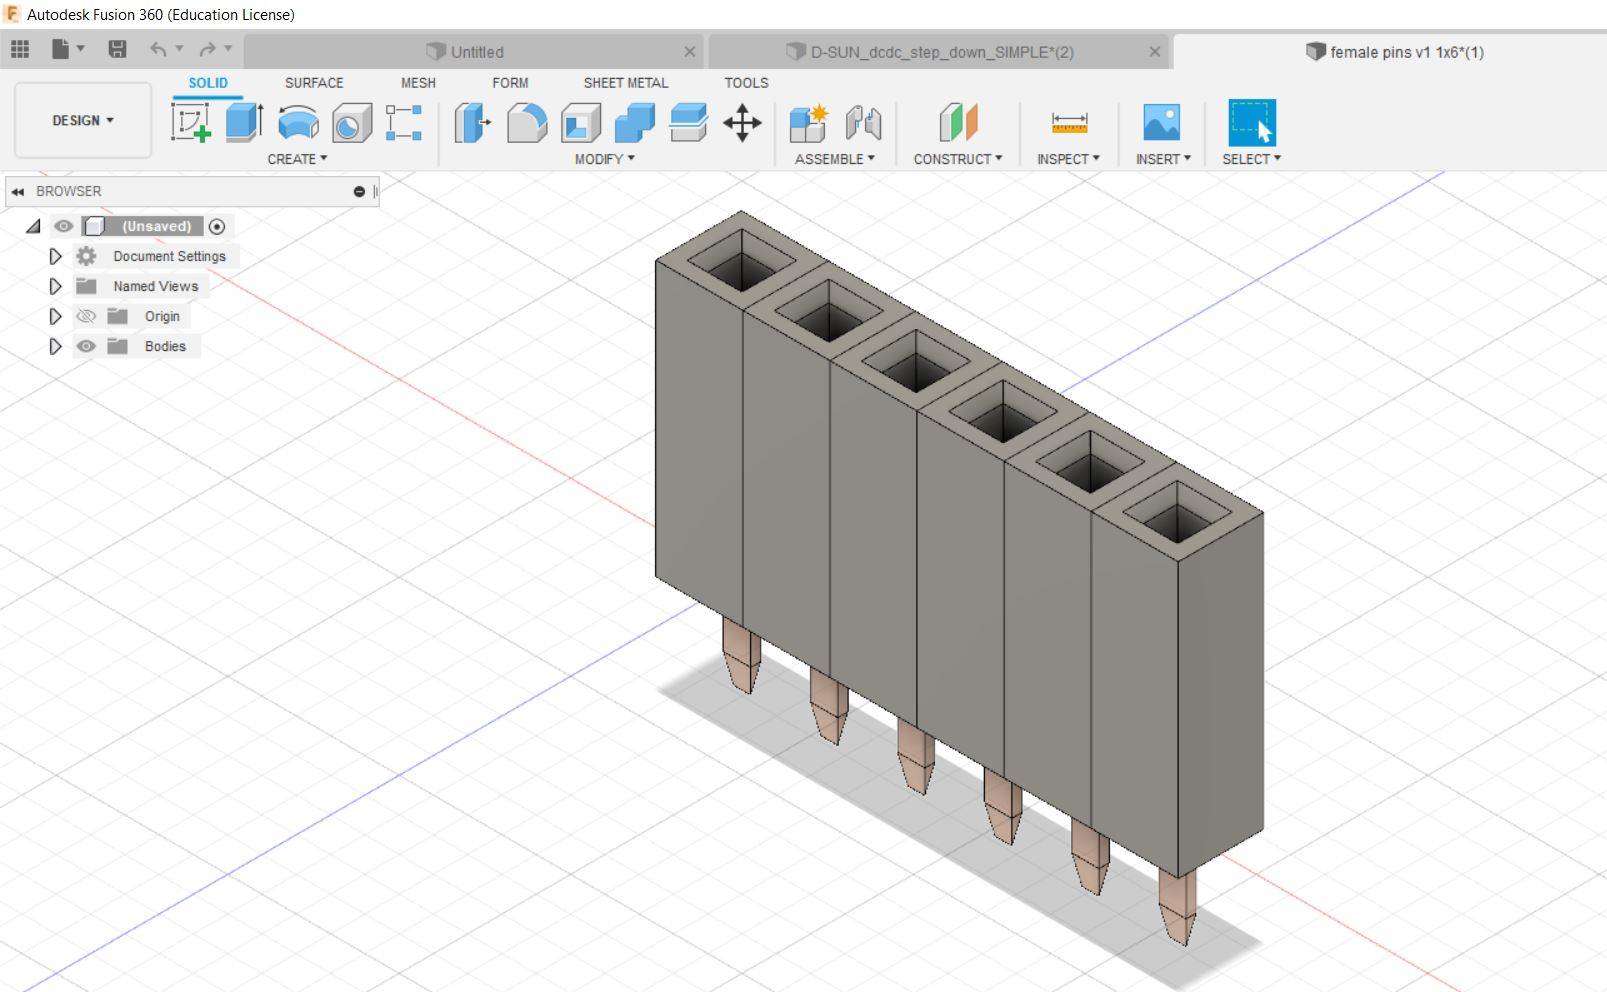Click the Insert image icon

[1161, 123]
